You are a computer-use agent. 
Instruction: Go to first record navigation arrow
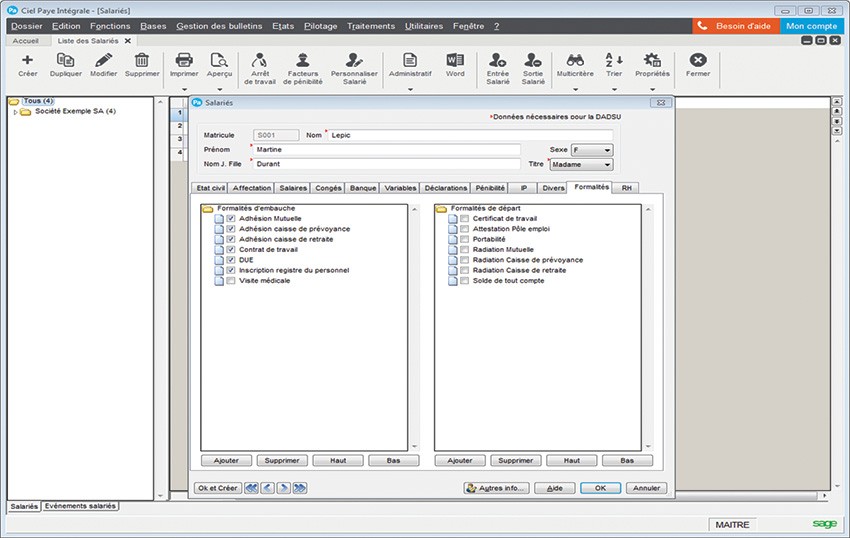pyautogui.click(x=251, y=488)
